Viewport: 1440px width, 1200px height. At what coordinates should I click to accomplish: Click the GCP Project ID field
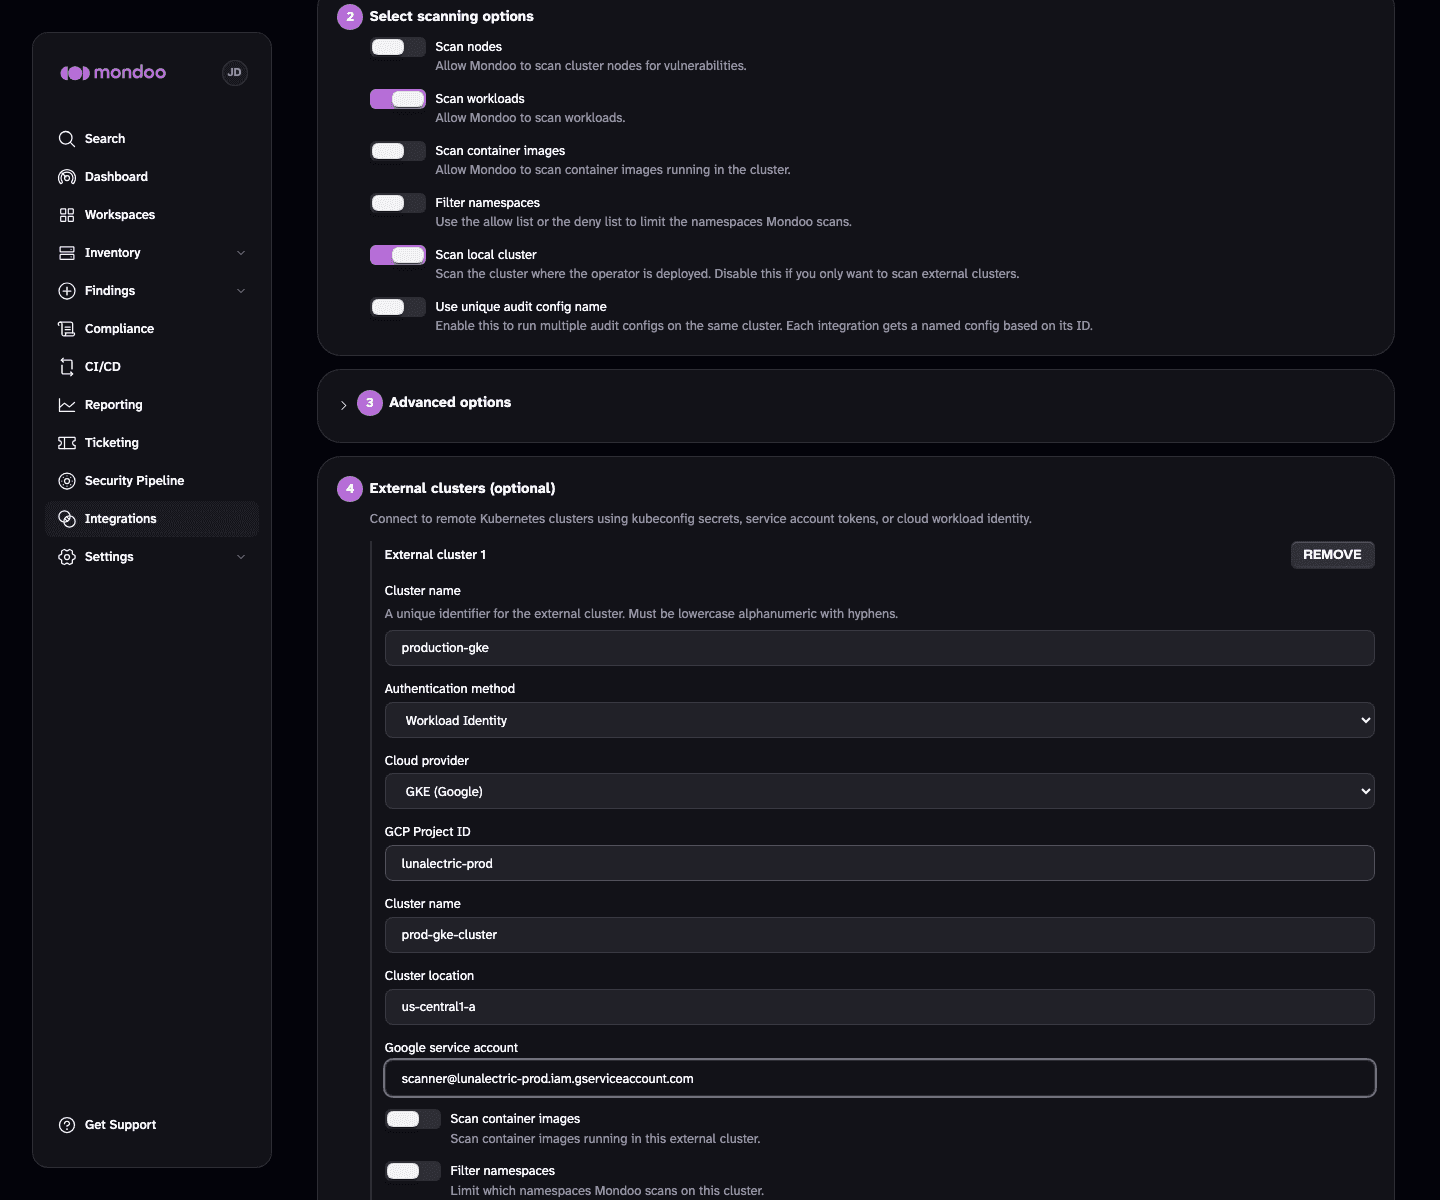click(x=880, y=863)
